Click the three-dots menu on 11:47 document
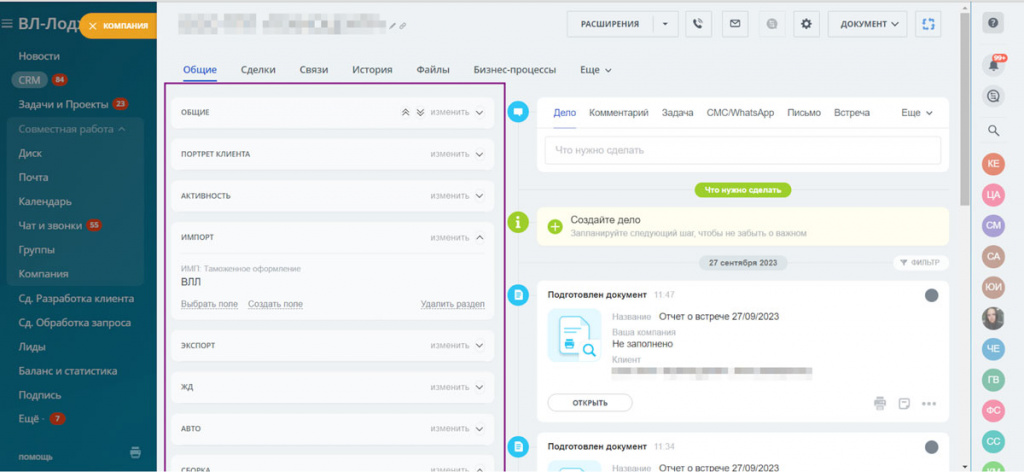This screenshot has width=1024, height=472. 929,403
